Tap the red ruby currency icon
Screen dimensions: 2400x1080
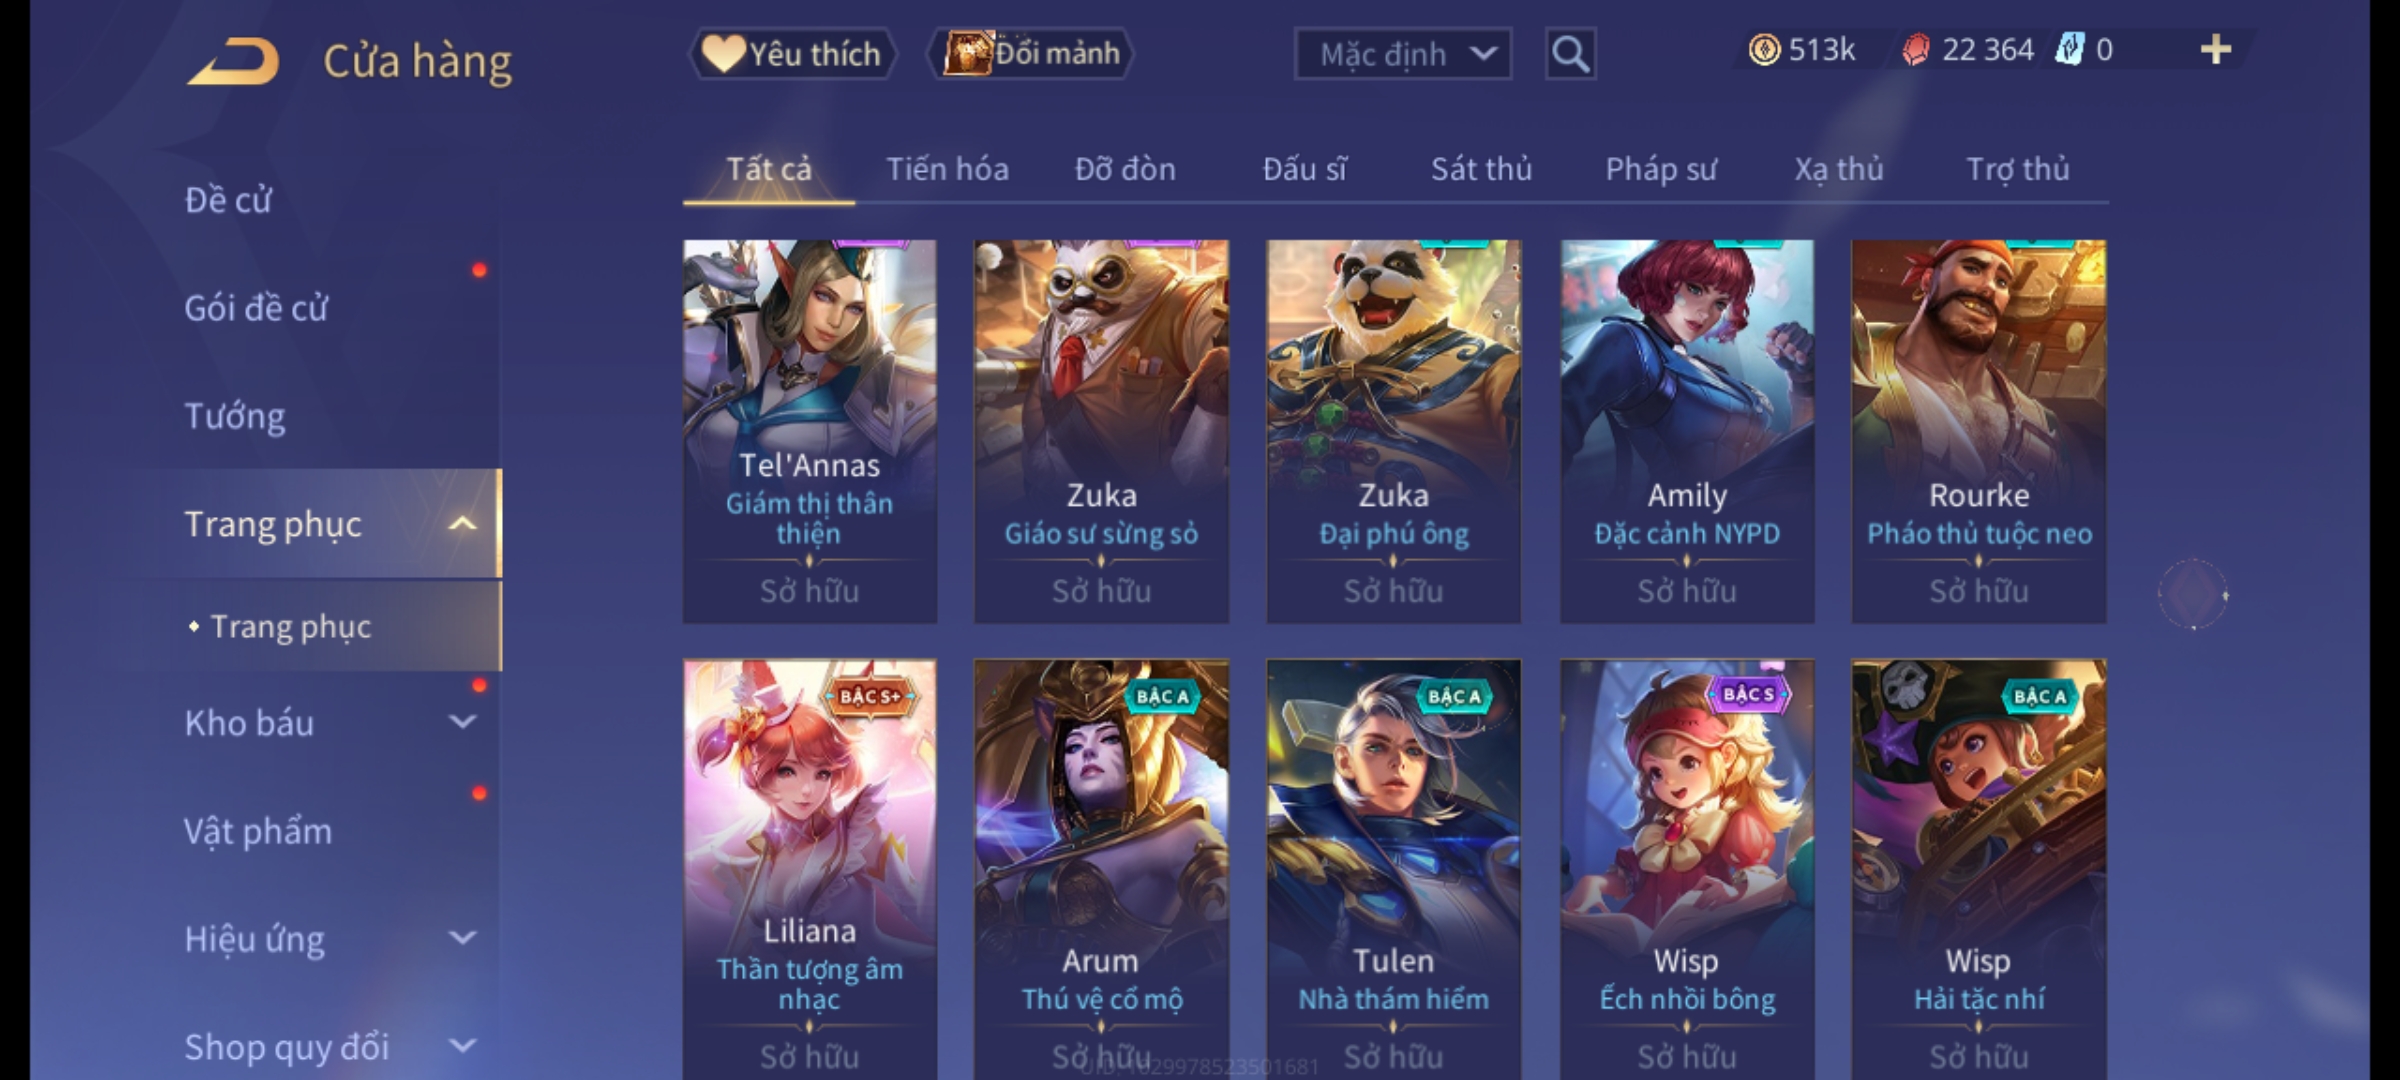[x=1915, y=50]
